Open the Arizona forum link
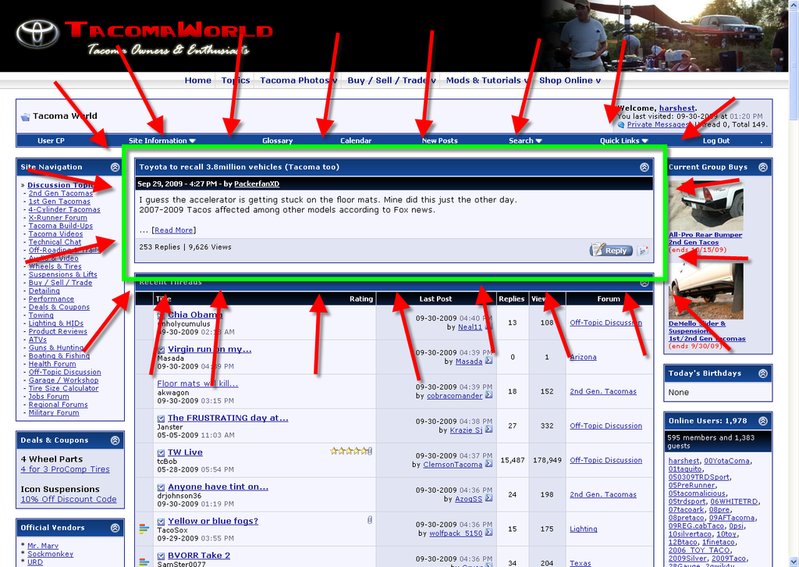 [583, 357]
